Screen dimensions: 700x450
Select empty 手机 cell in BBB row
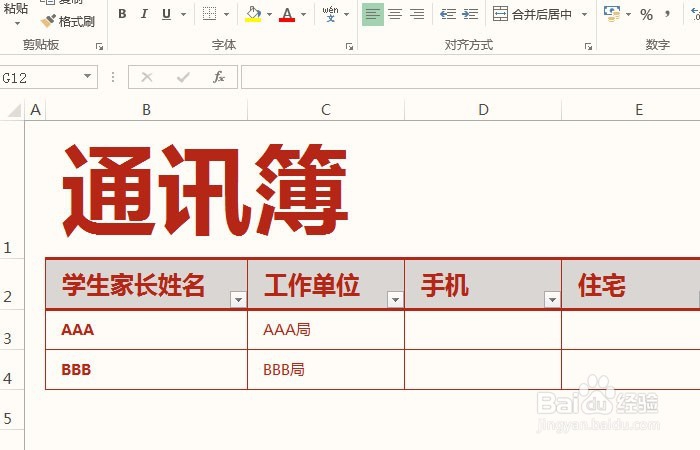click(x=483, y=370)
